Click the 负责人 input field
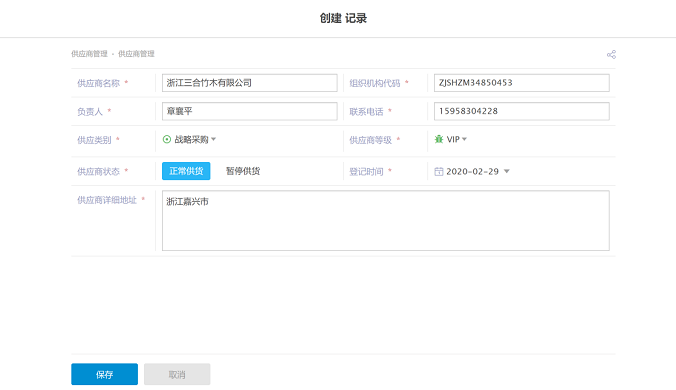The width and height of the screenshot is (676, 390). [250, 111]
